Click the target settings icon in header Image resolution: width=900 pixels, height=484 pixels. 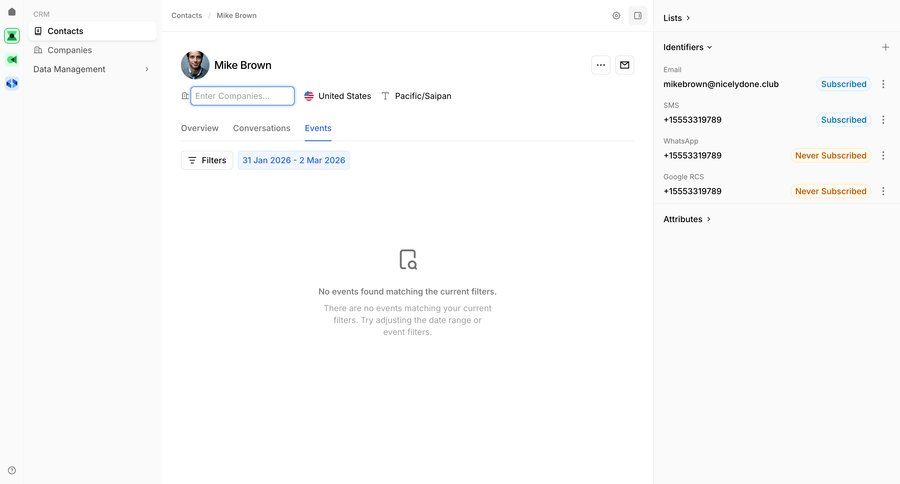(616, 16)
